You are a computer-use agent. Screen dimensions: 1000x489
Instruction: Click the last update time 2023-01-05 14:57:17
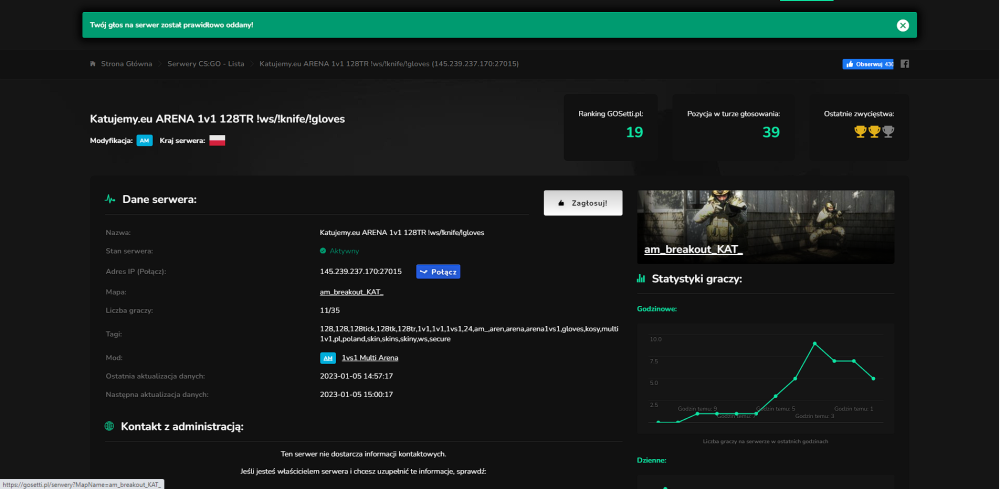[x=357, y=376]
